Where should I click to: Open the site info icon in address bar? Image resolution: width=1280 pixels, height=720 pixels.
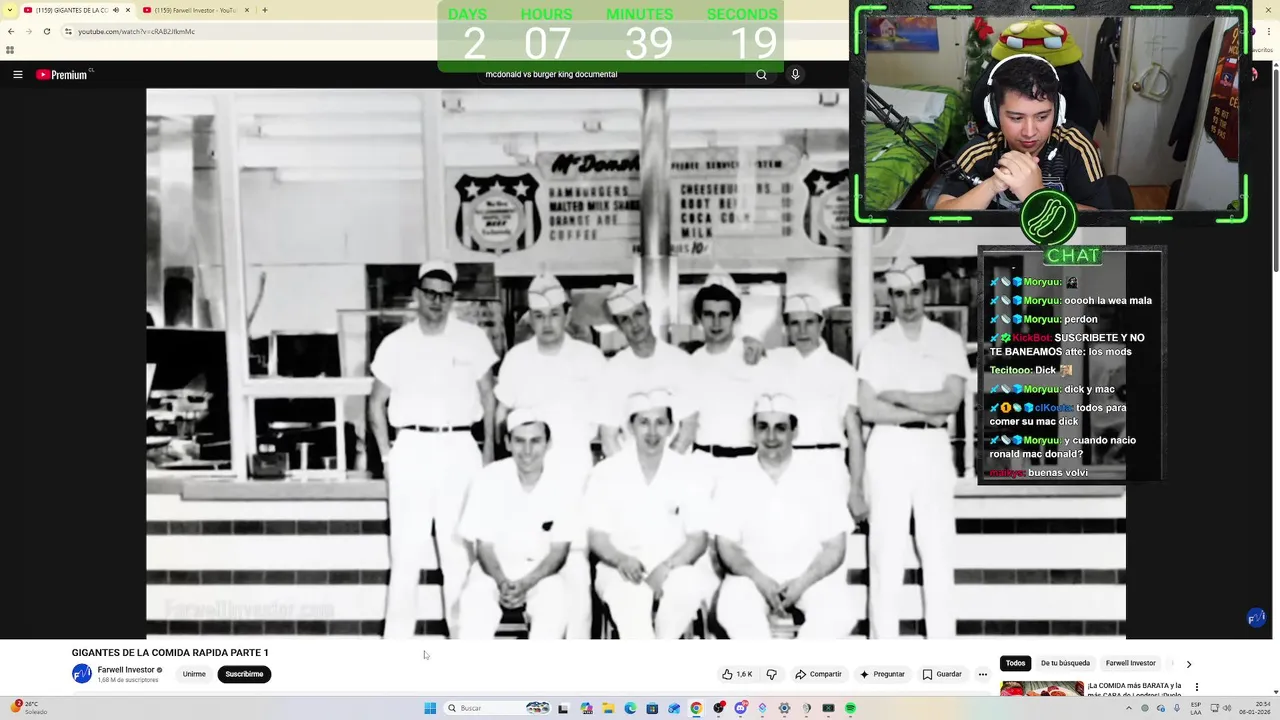coord(68,31)
